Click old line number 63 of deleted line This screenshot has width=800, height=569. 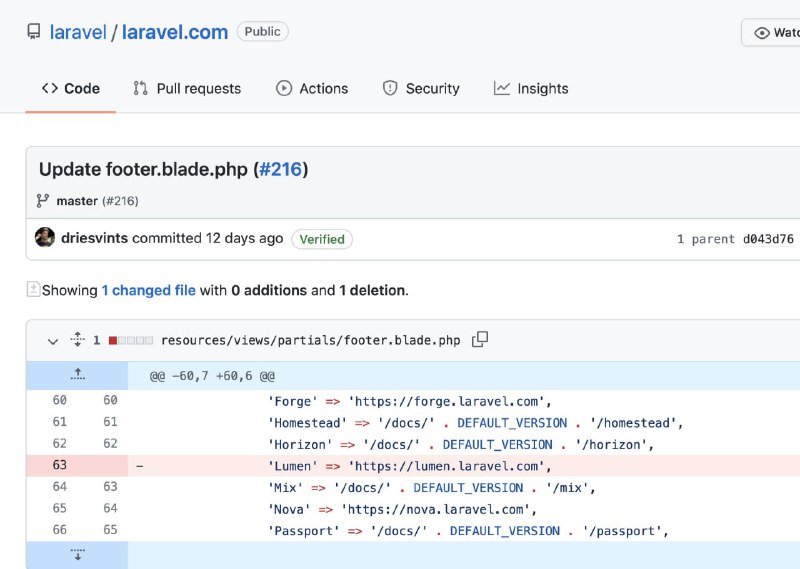tap(60, 465)
